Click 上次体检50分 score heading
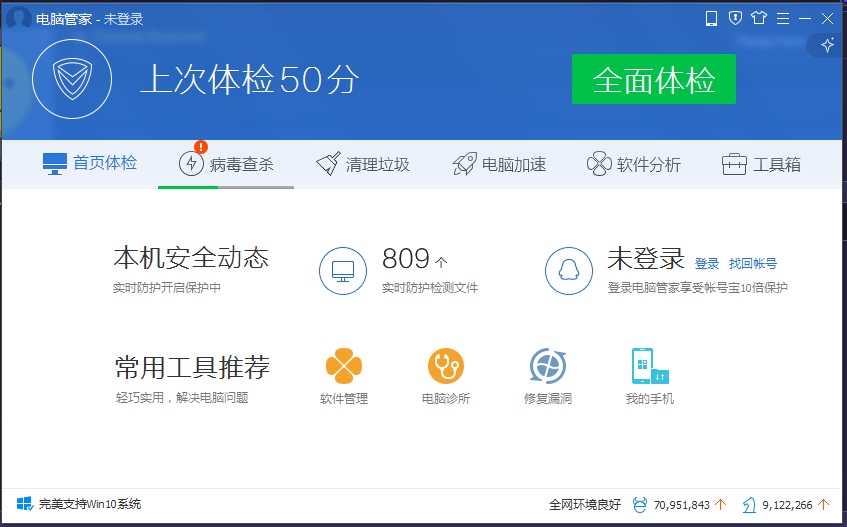The height and width of the screenshot is (527, 847). [250, 80]
